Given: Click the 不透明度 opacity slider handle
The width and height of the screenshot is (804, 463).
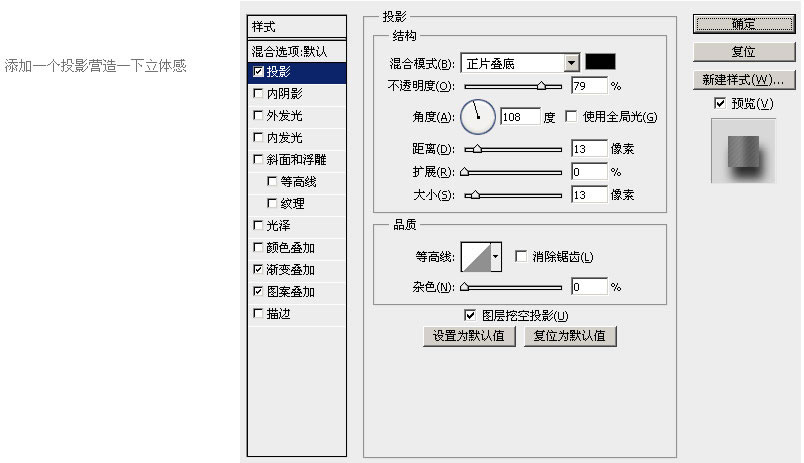Looking at the screenshot, I should coord(541,86).
